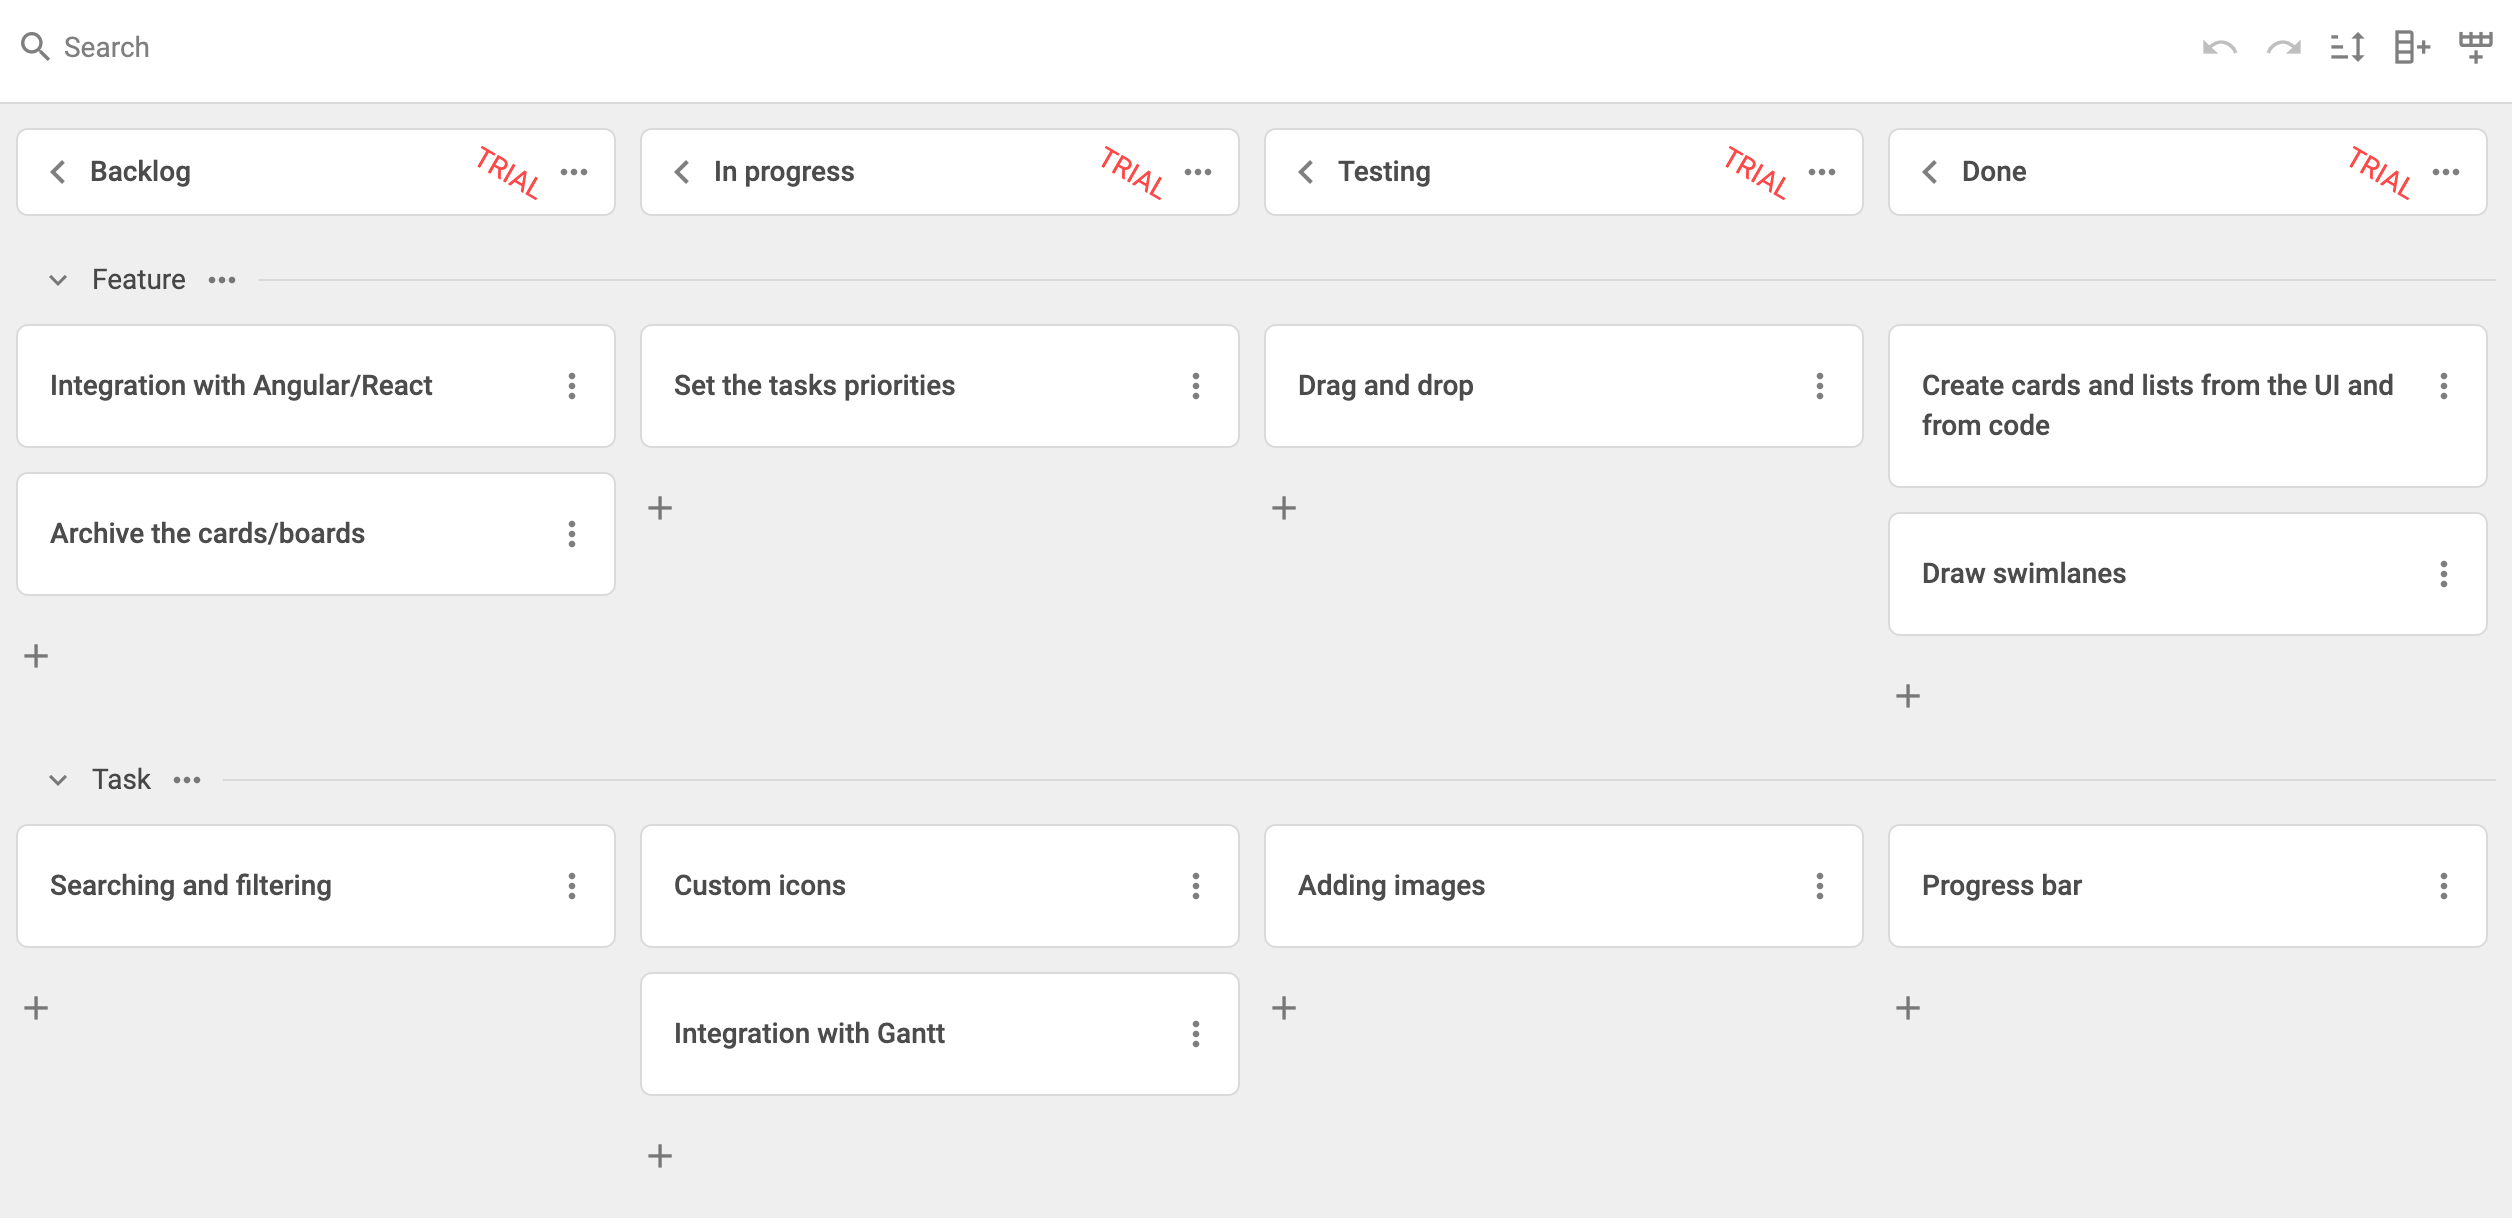Open the Feature swimlane options menu

pyautogui.click(x=222, y=280)
